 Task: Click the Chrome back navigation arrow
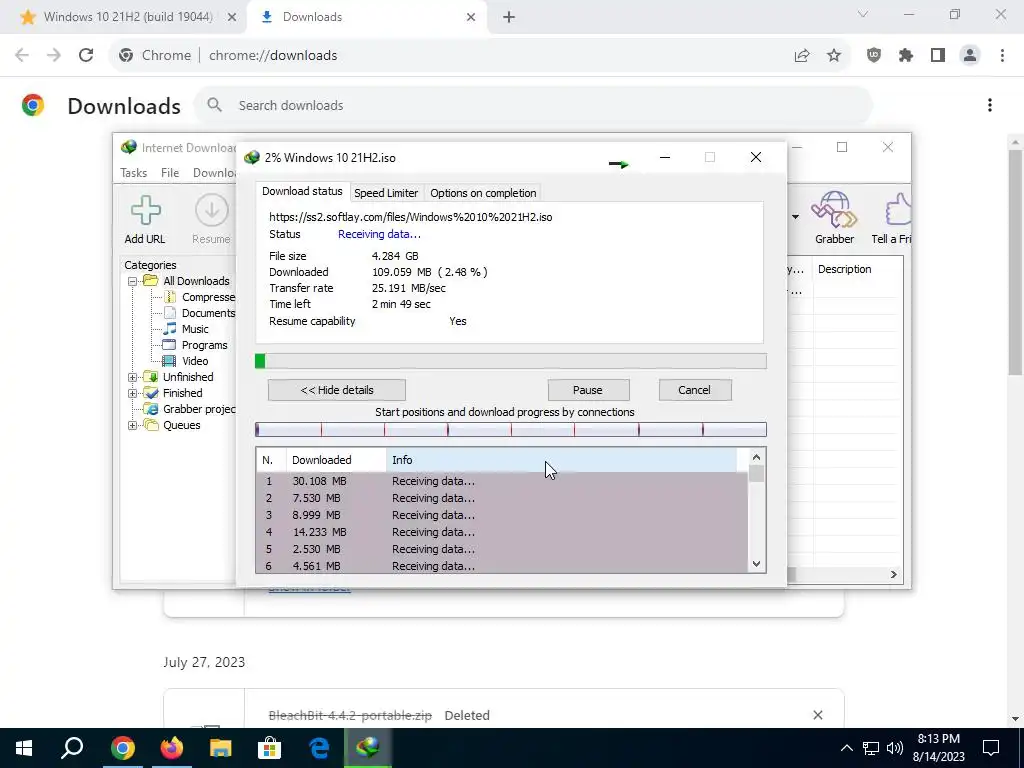tap(22, 56)
